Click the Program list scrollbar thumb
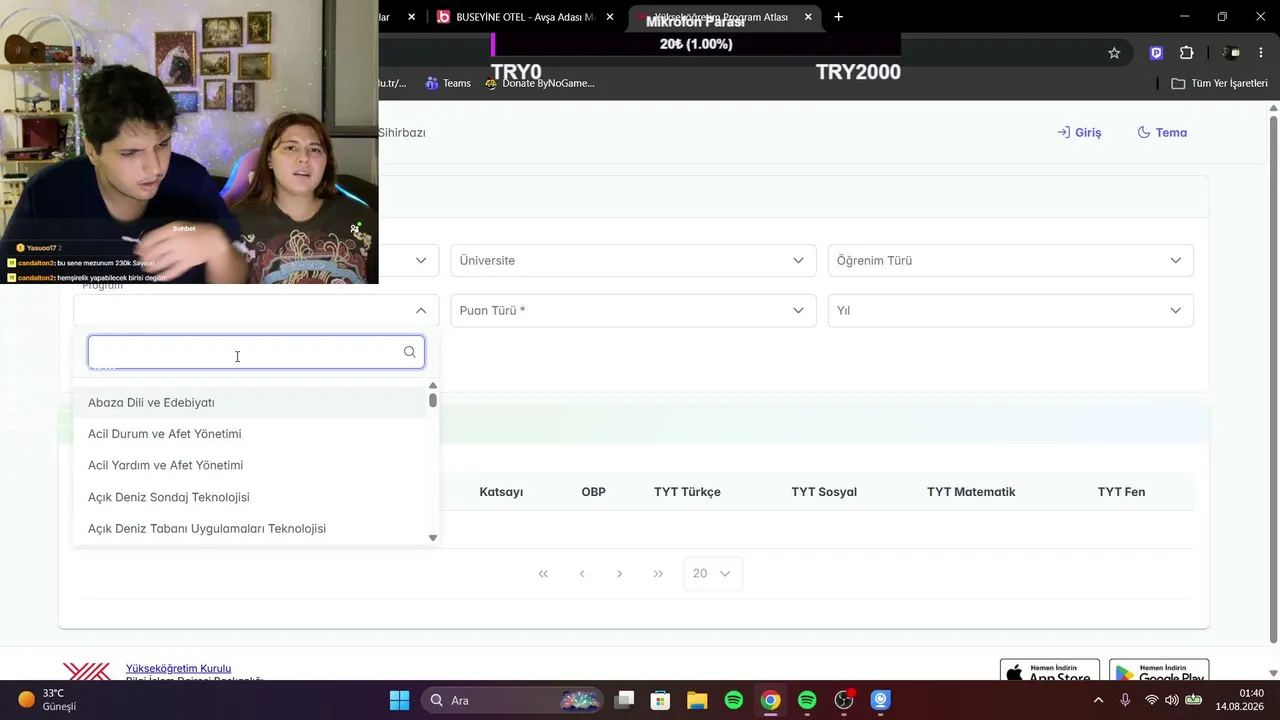Viewport: 1280px width, 720px height. tap(433, 400)
